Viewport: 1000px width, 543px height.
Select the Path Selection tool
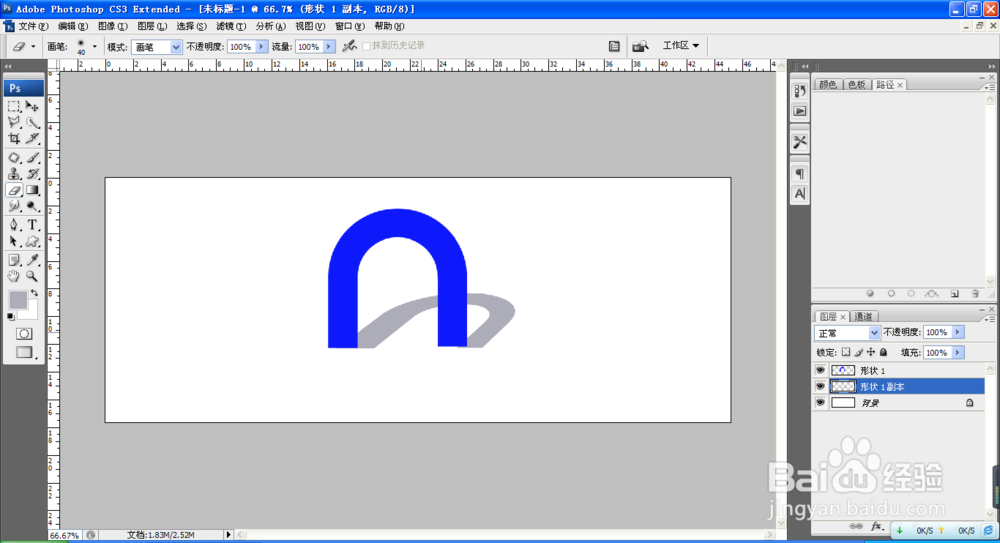pos(14,241)
